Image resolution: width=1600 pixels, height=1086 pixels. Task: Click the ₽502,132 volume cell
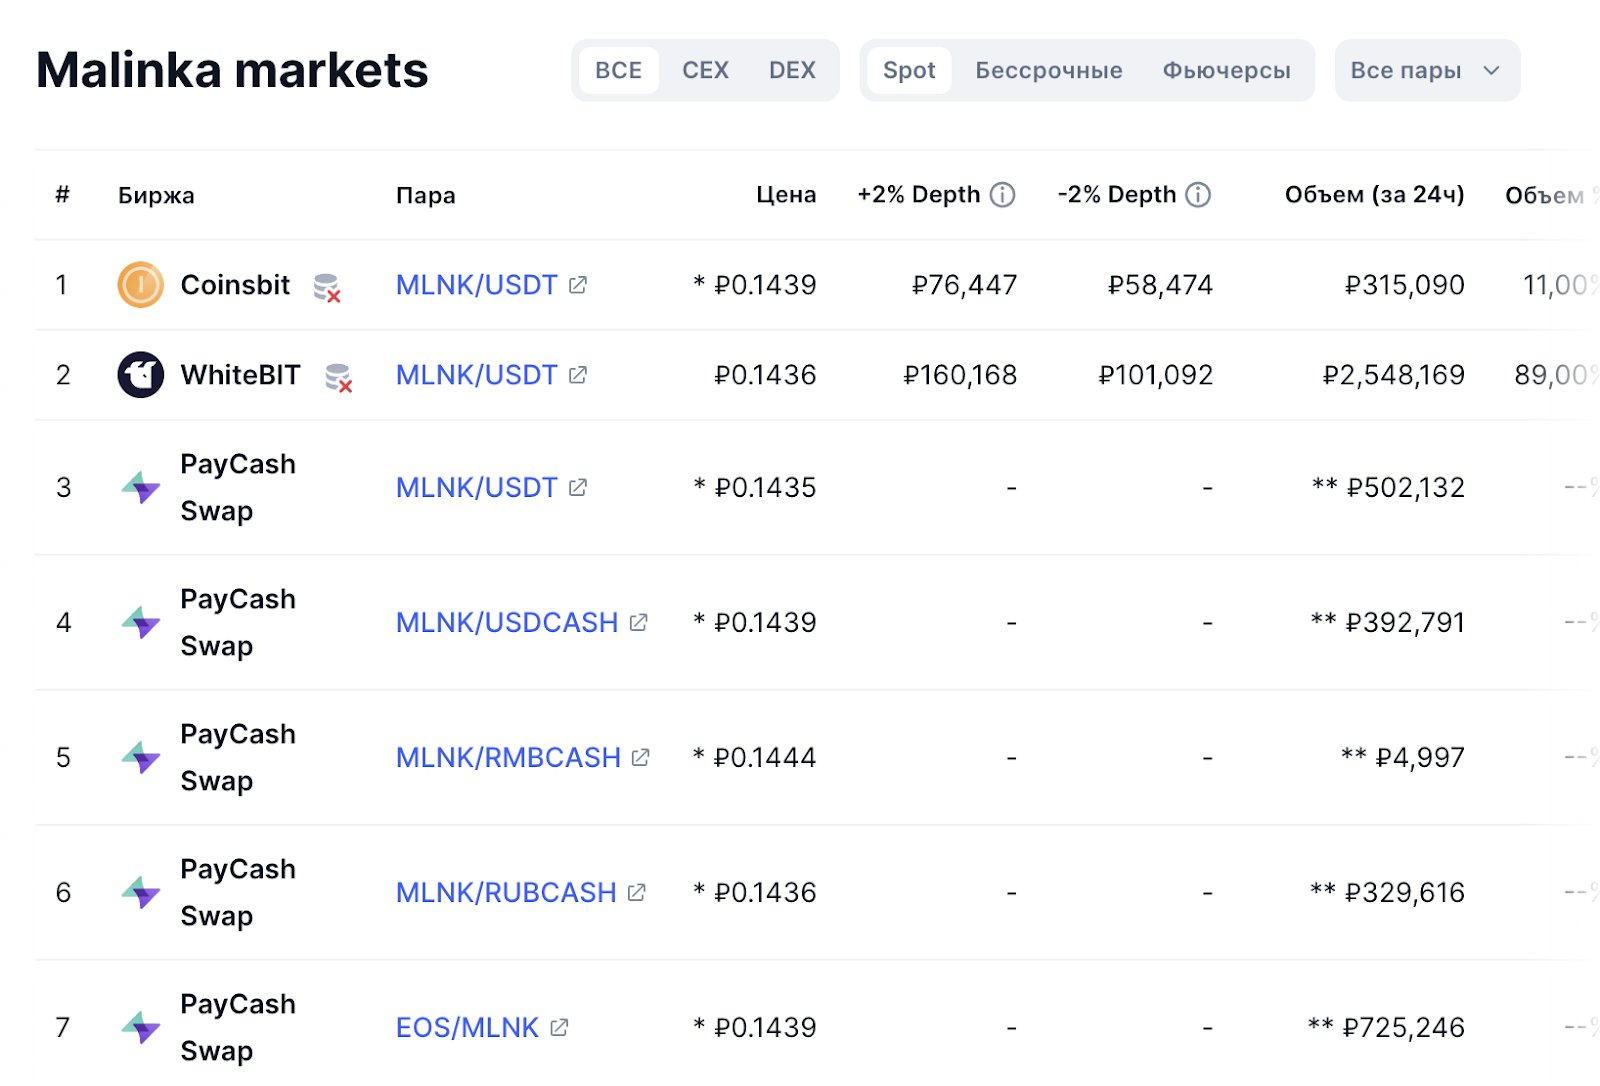click(1405, 487)
